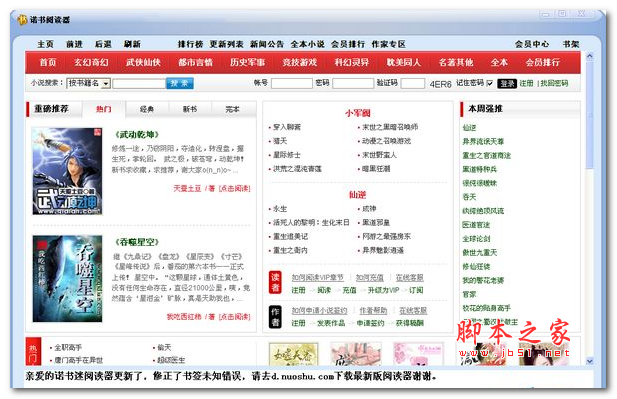This screenshot has width=617, height=399.
Task: Click the red 读者 reader badge
Action: tap(275, 283)
